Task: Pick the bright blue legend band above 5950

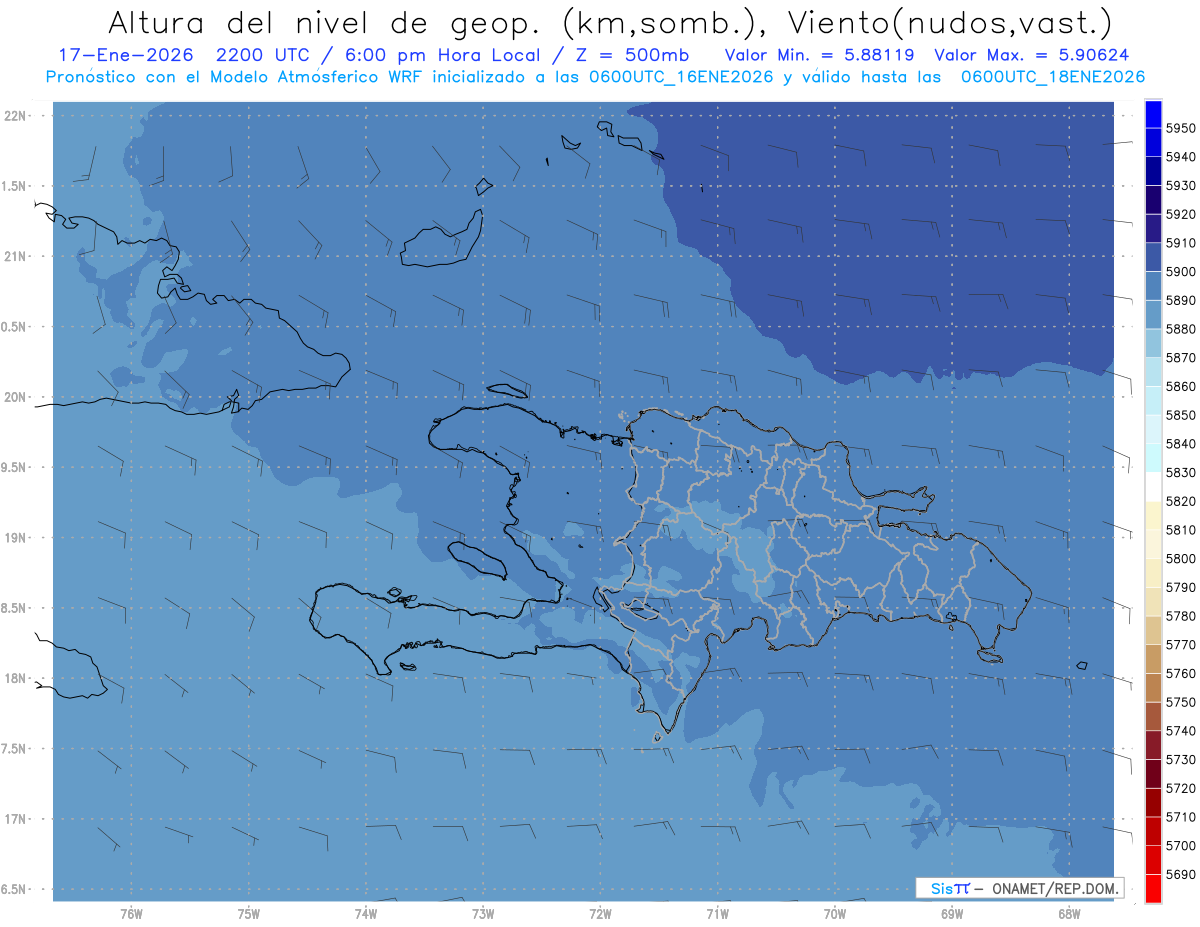Action: pyautogui.click(x=1153, y=114)
